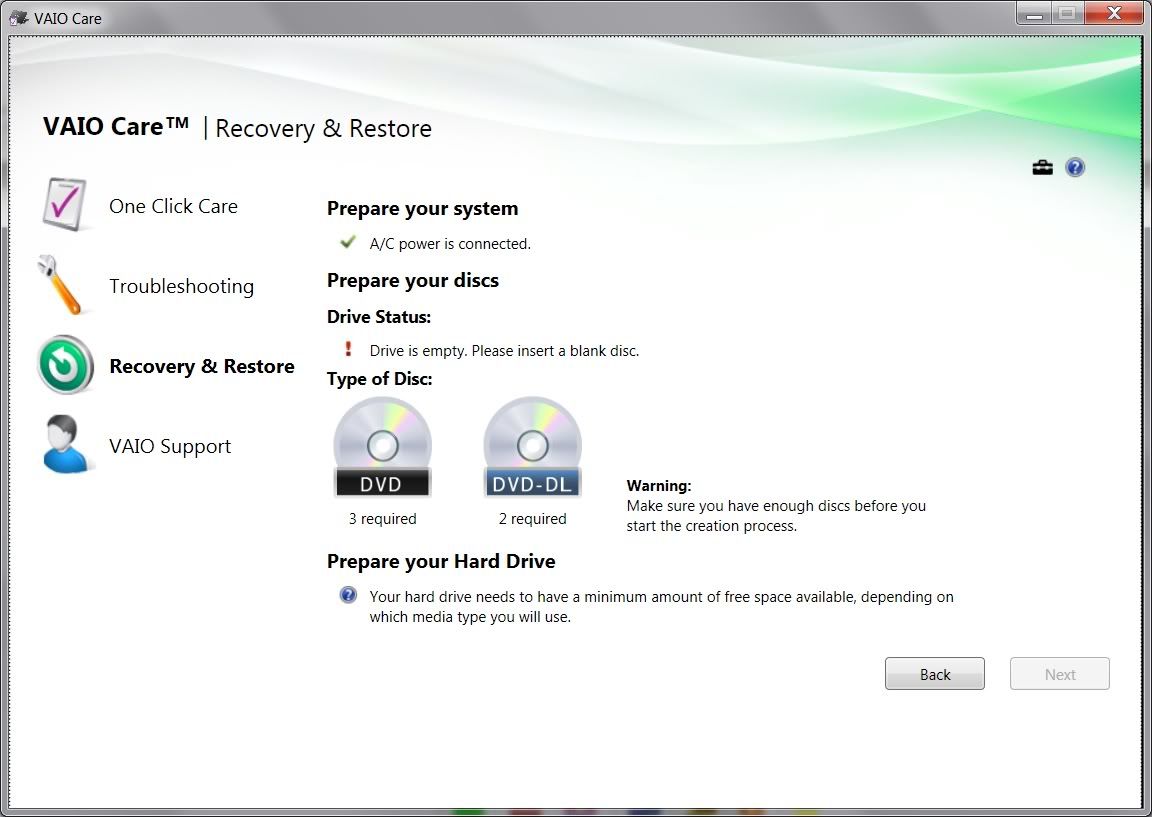Open the VAIO Support section label
This screenshot has height=817, width=1152.
[170, 446]
